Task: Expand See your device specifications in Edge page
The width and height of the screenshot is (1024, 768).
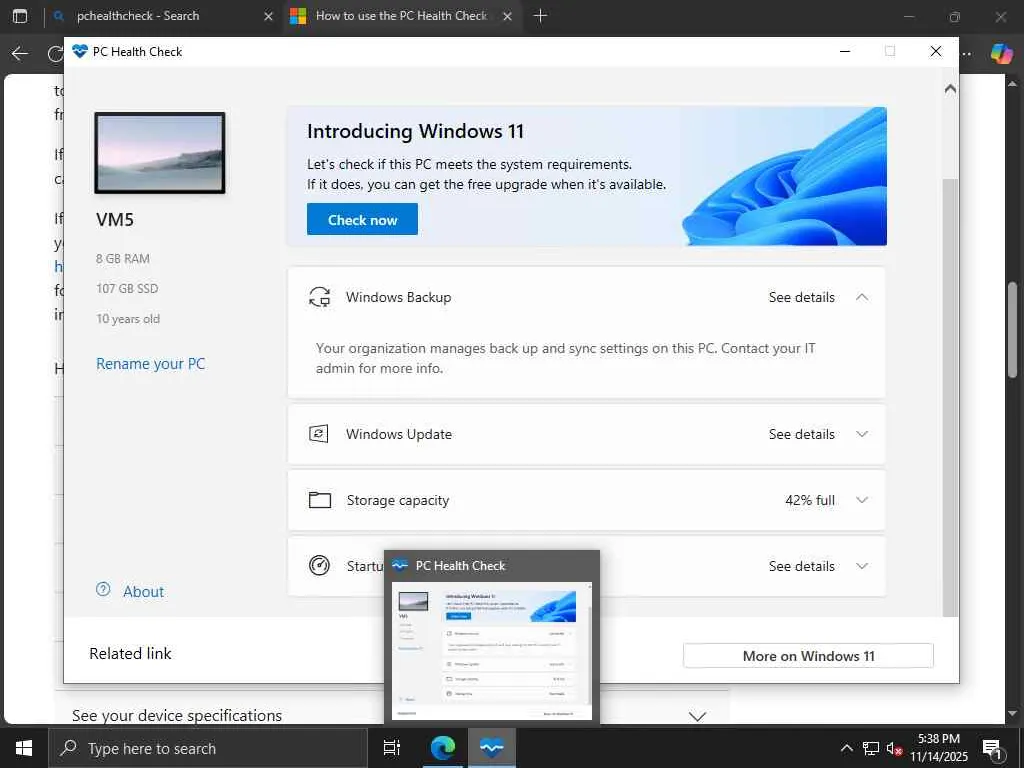Action: tap(697, 716)
